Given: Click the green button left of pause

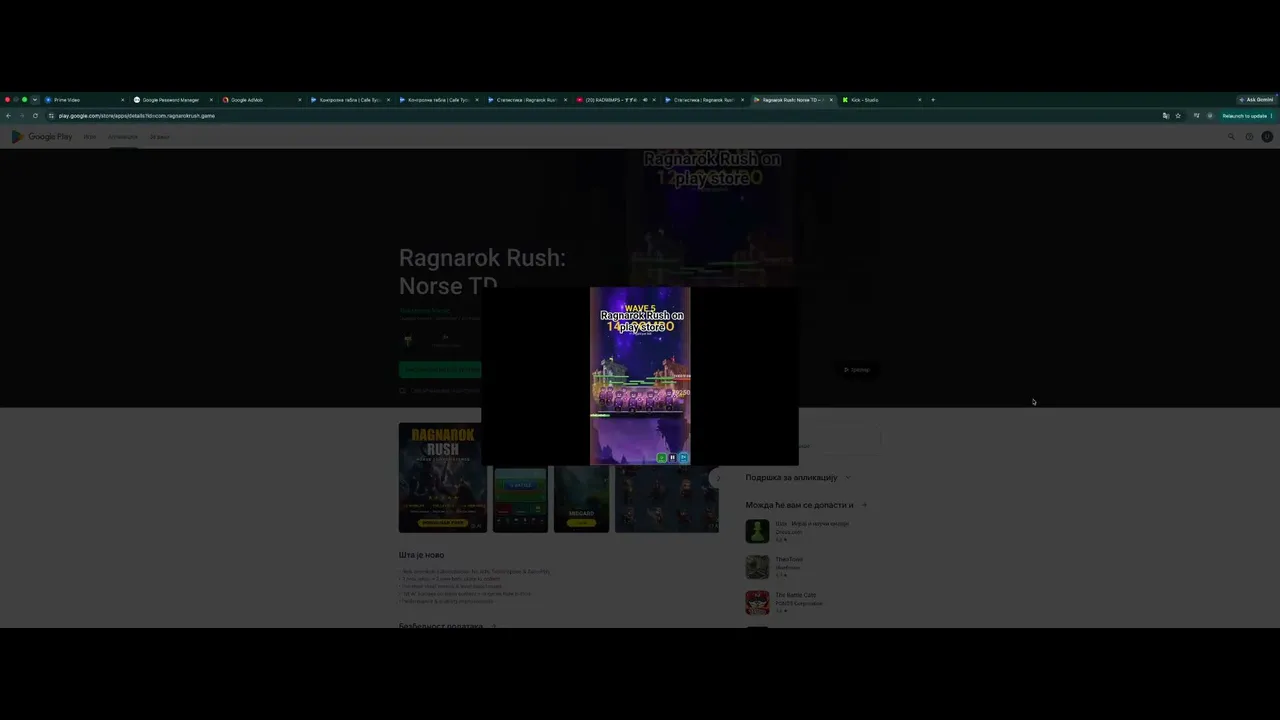Looking at the screenshot, I should 662,458.
